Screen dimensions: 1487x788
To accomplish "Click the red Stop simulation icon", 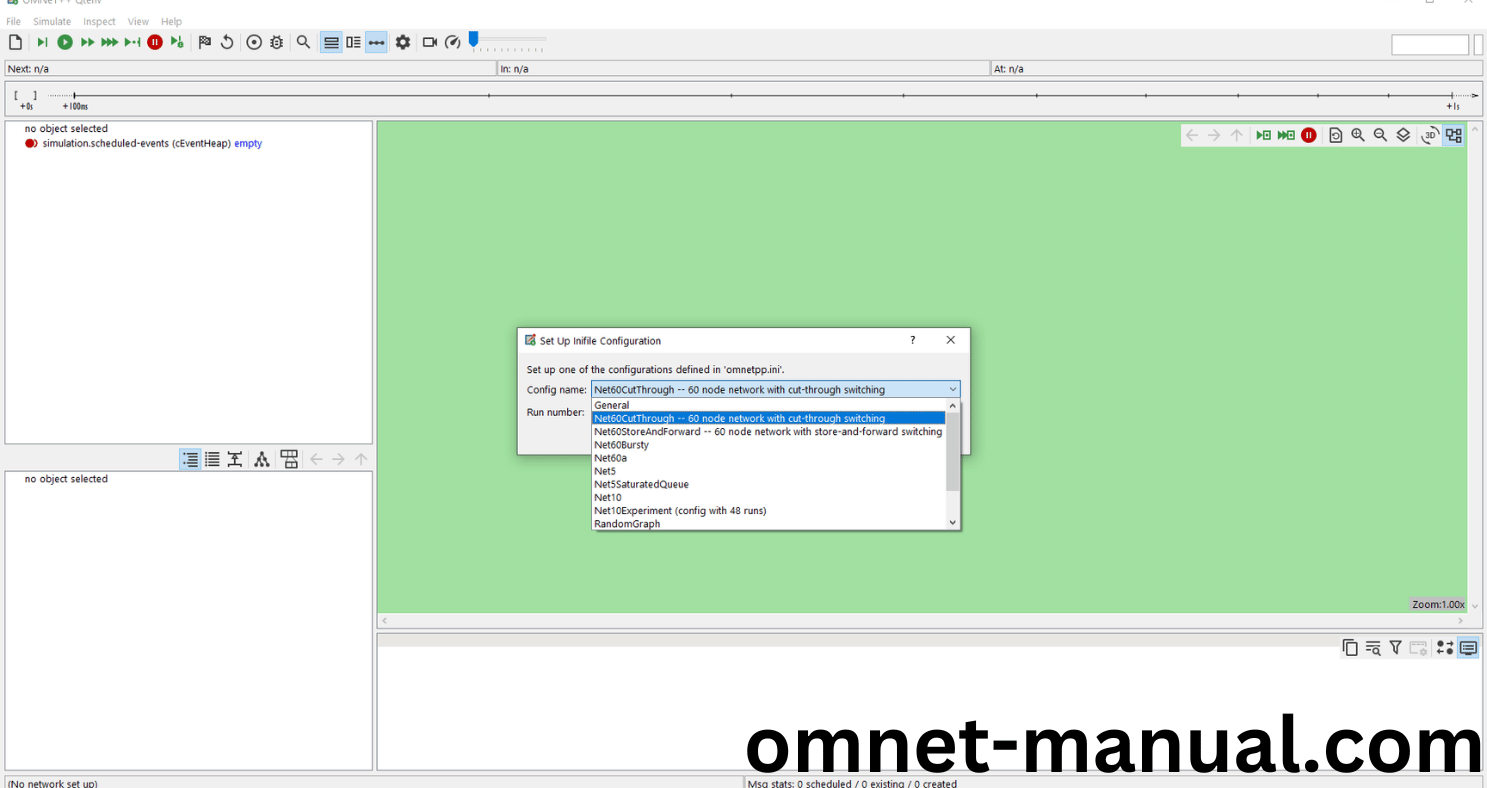I will (155, 42).
